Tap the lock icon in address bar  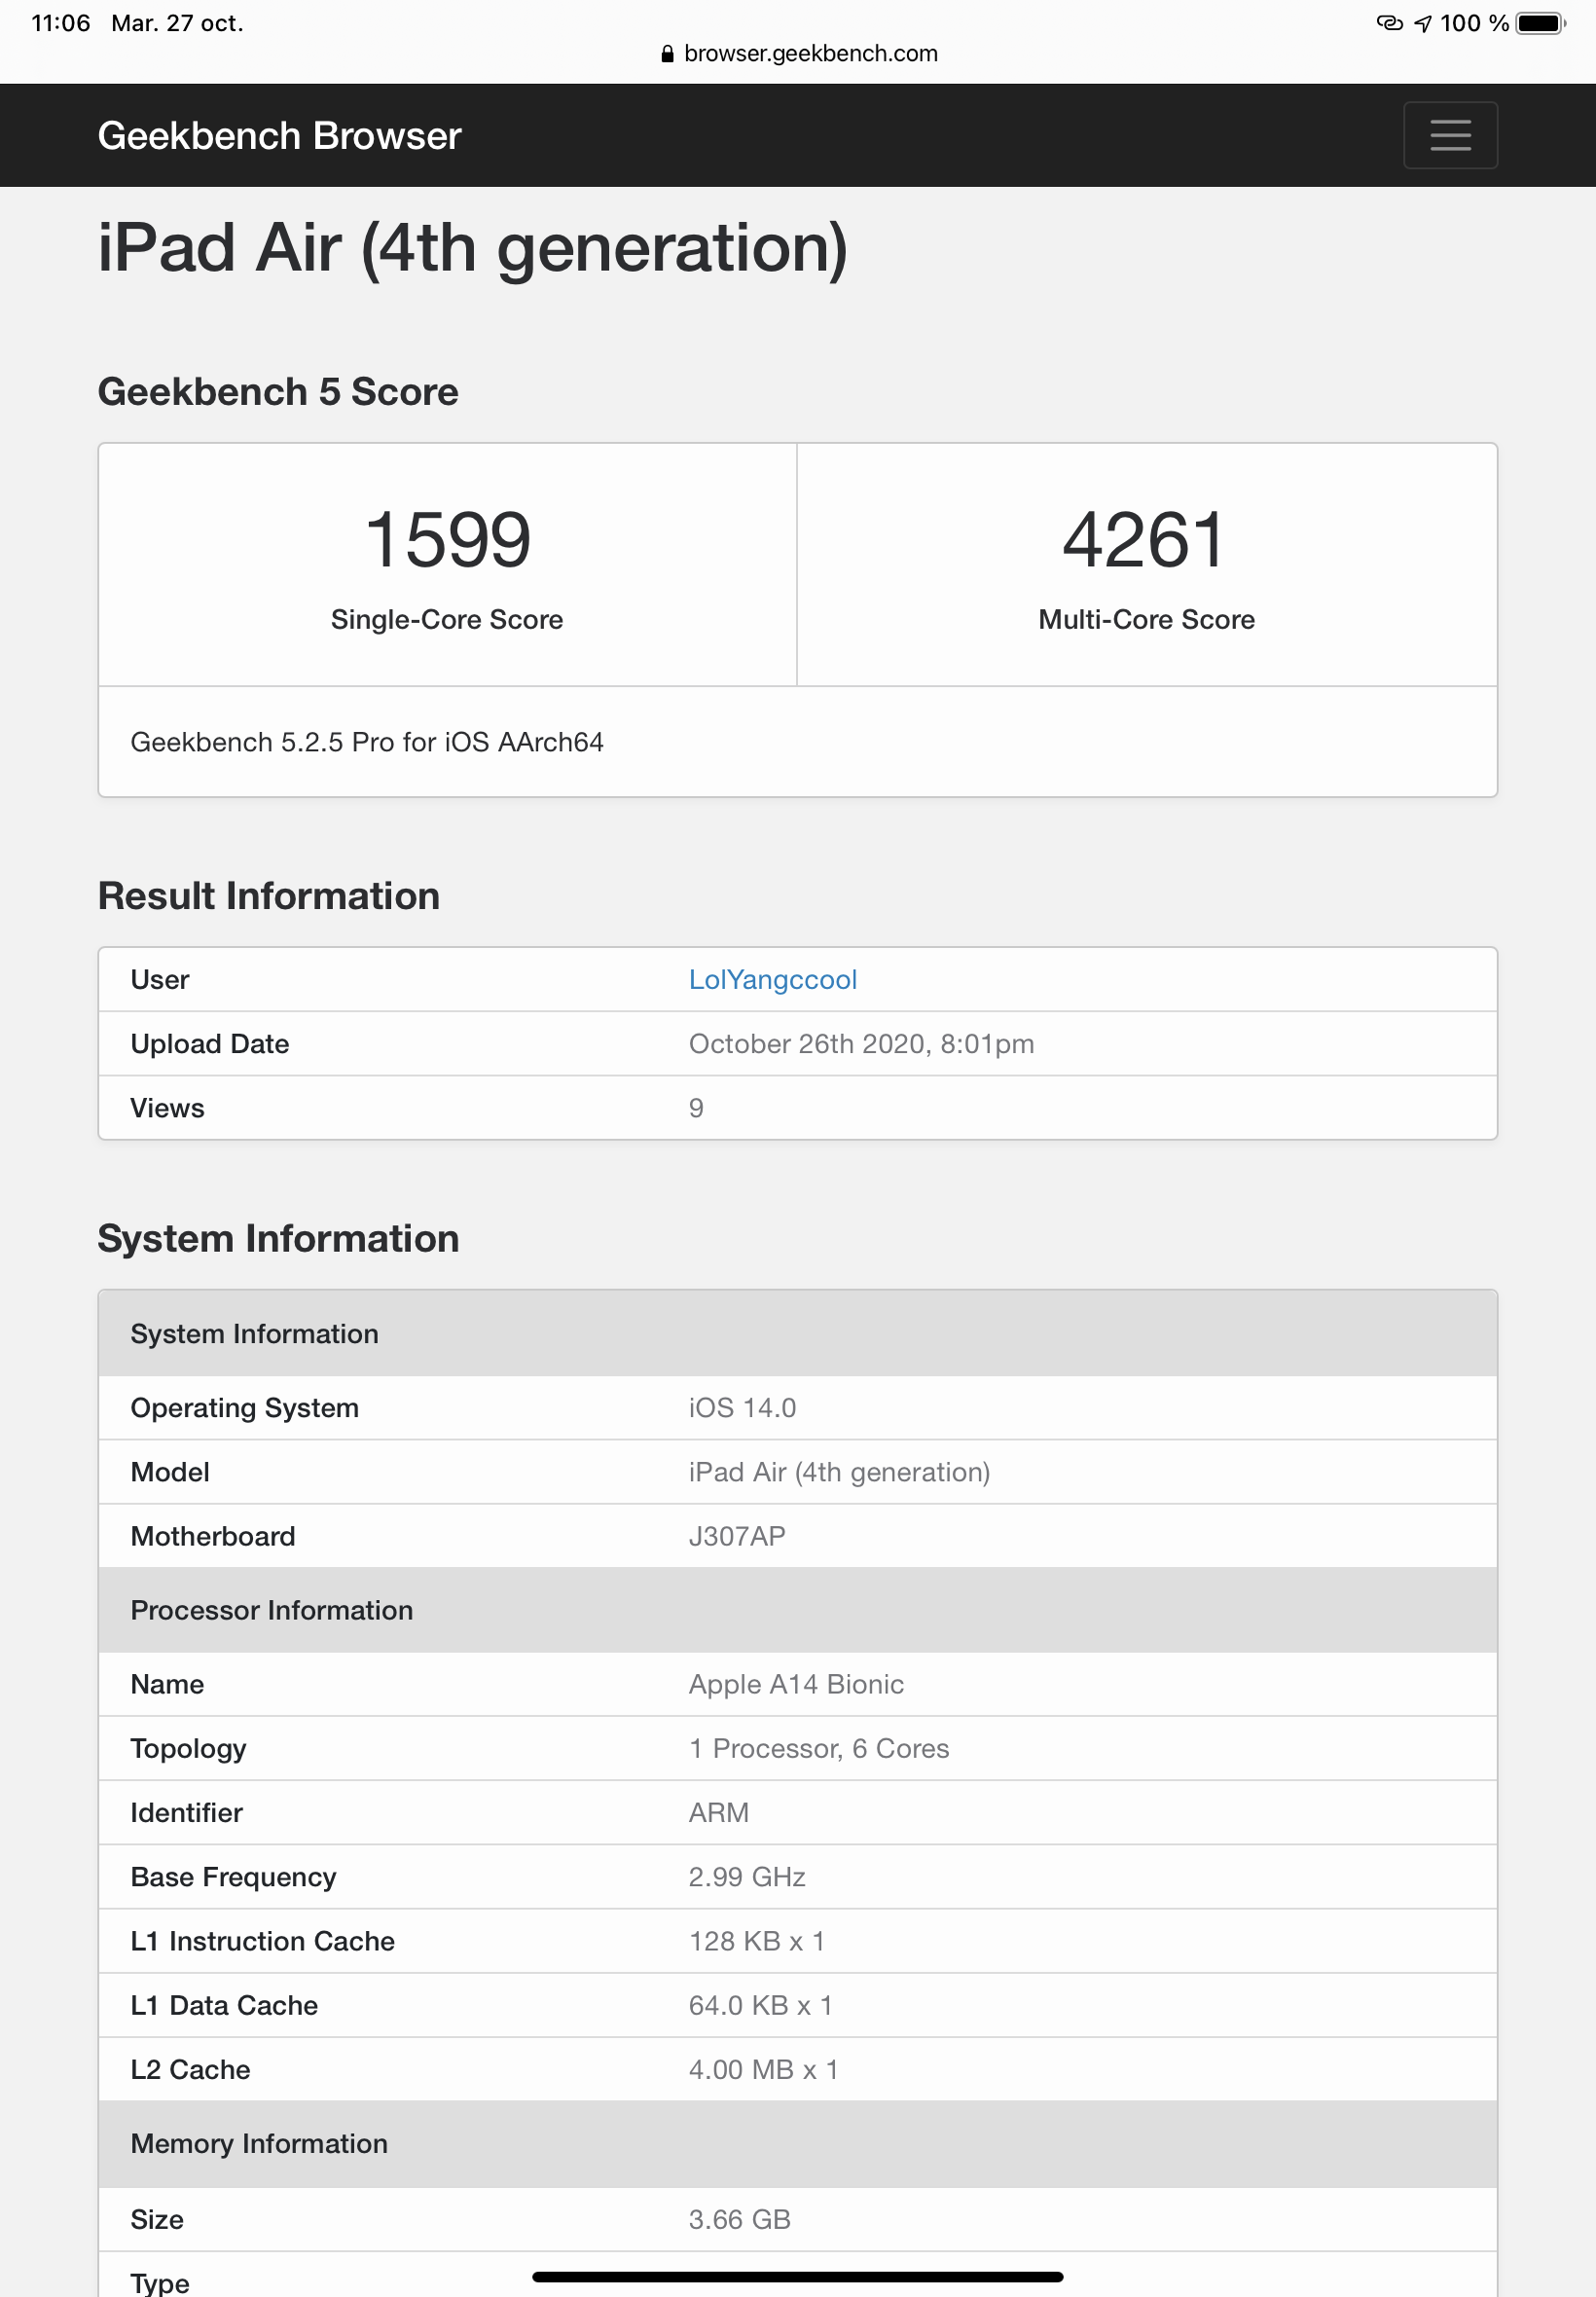coord(667,54)
